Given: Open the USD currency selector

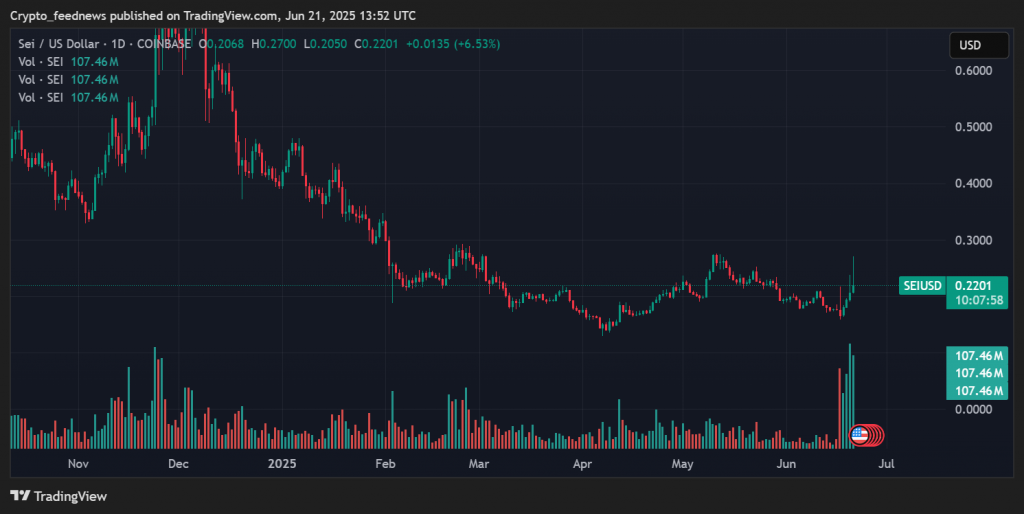Looking at the screenshot, I should [970, 45].
